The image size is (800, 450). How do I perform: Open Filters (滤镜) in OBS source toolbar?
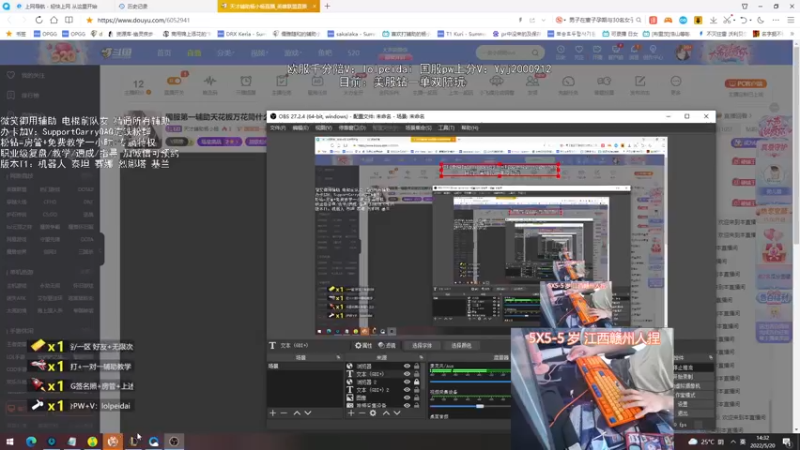click(387, 345)
